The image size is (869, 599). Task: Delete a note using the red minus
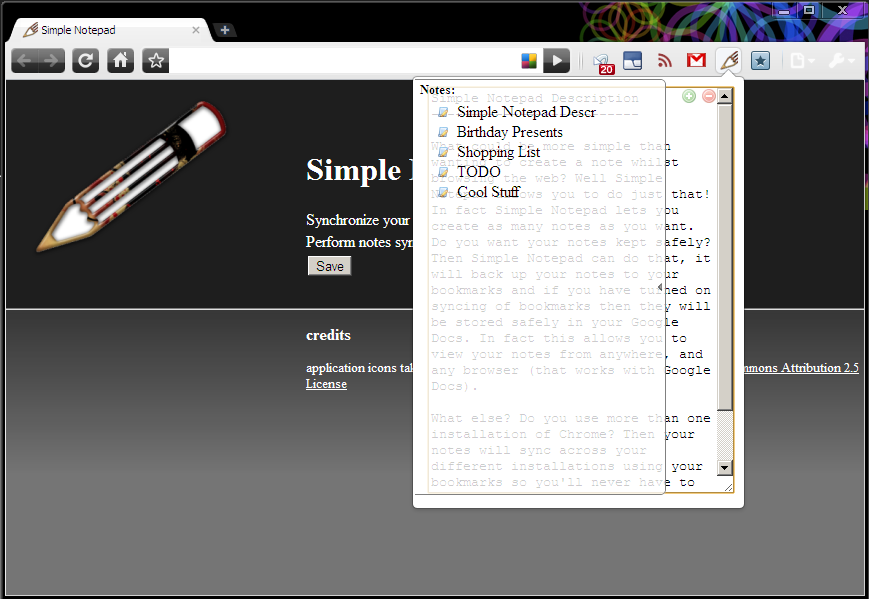coord(709,96)
